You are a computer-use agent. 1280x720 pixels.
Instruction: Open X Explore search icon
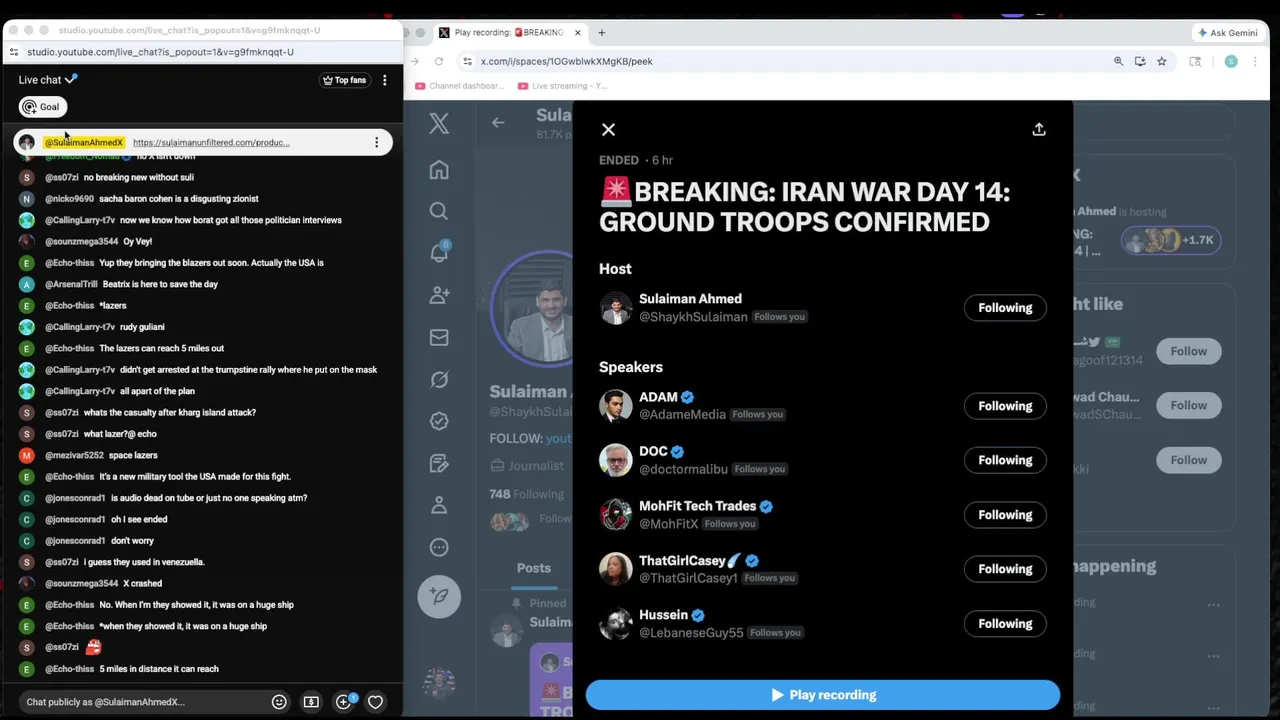click(x=439, y=211)
